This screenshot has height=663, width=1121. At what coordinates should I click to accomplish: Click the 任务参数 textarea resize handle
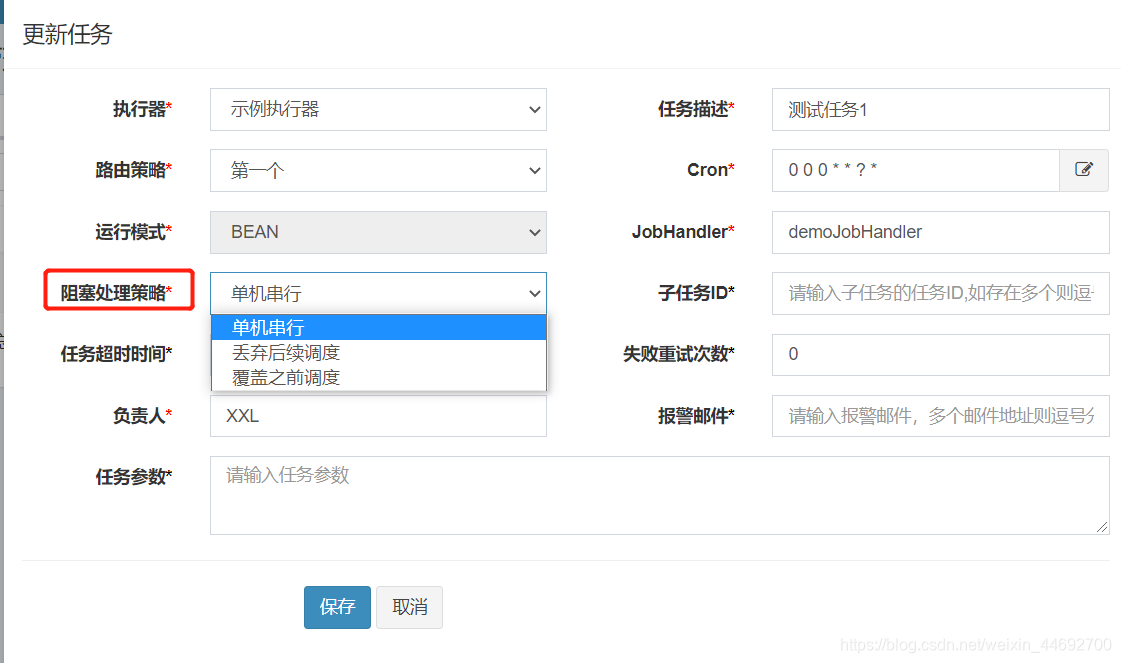(1102, 527)
